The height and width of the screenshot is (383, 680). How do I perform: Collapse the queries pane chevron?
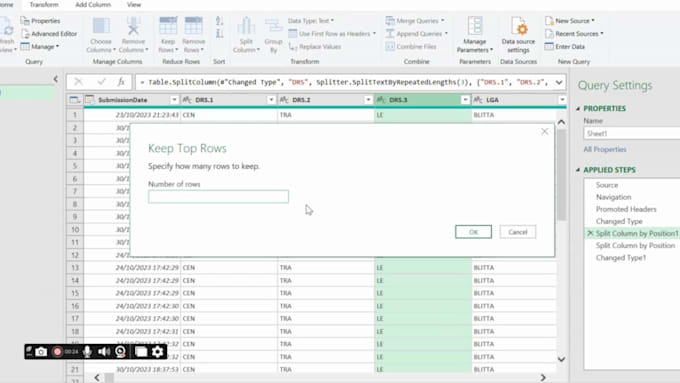point(56,79)
